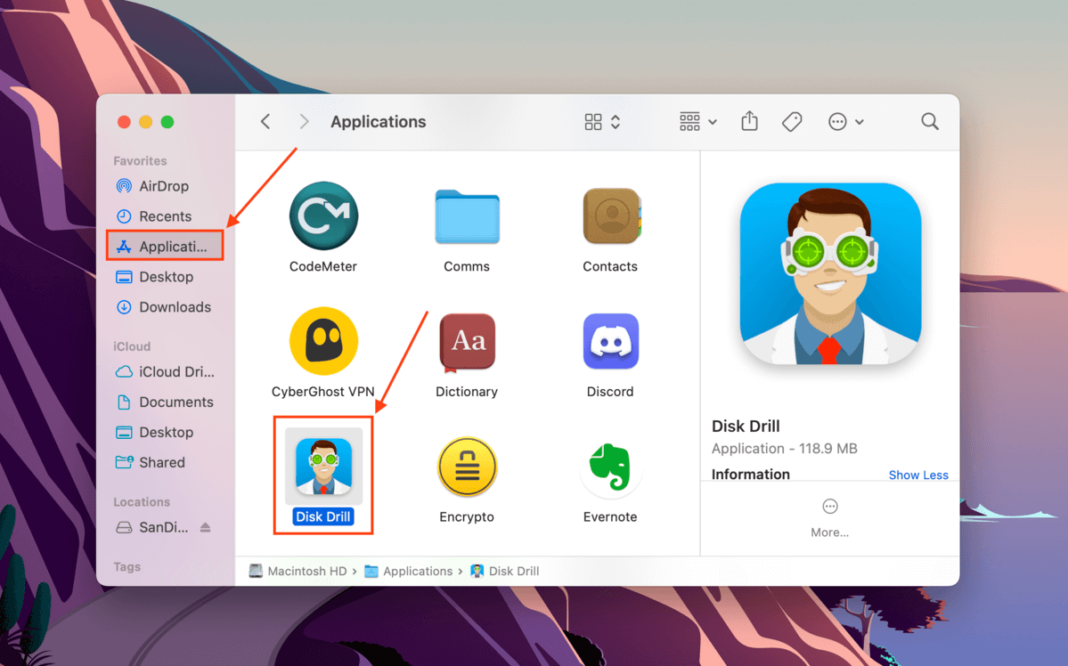Open the view mode switcher dropdown
The height and width of the screenshot is (666, 1068).
pyautogui.click(x=603, y=122)
